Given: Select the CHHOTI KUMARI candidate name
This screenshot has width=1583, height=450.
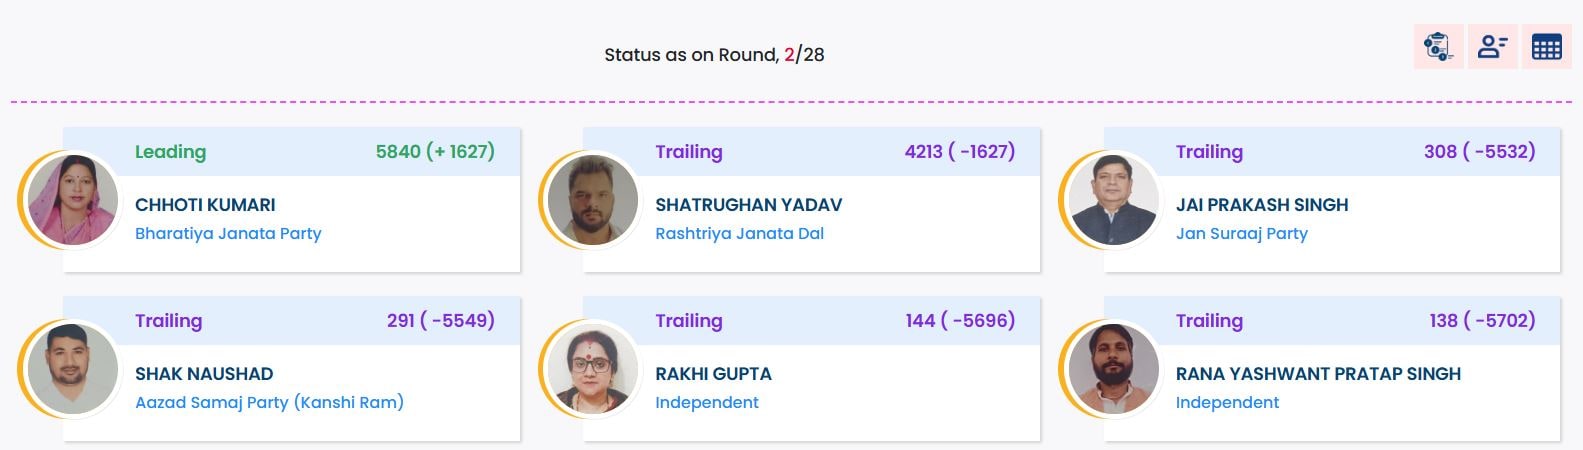Looking at the screenshot, I should coord(205,205).
